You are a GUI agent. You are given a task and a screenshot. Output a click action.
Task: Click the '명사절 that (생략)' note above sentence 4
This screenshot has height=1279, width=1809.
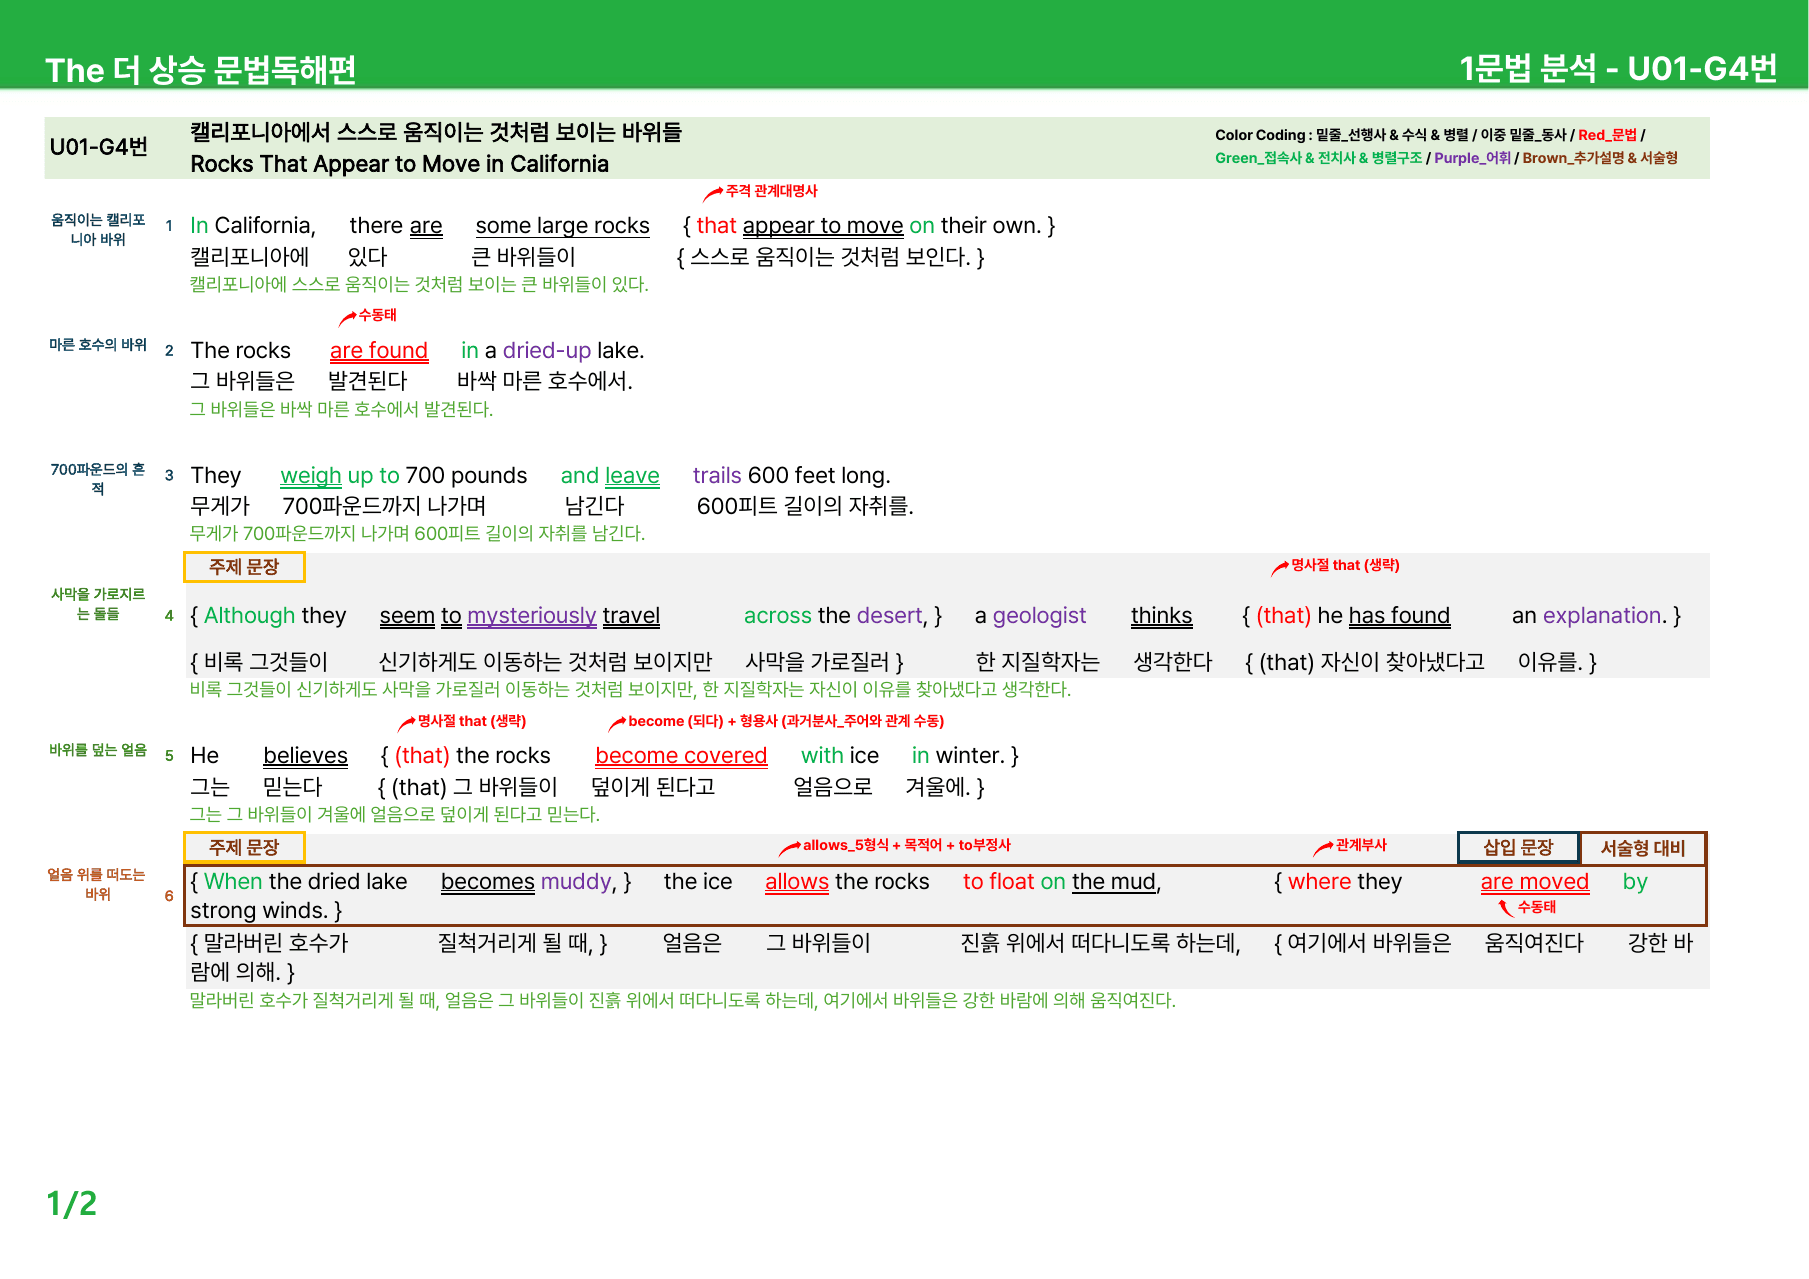coord(1345,565)
